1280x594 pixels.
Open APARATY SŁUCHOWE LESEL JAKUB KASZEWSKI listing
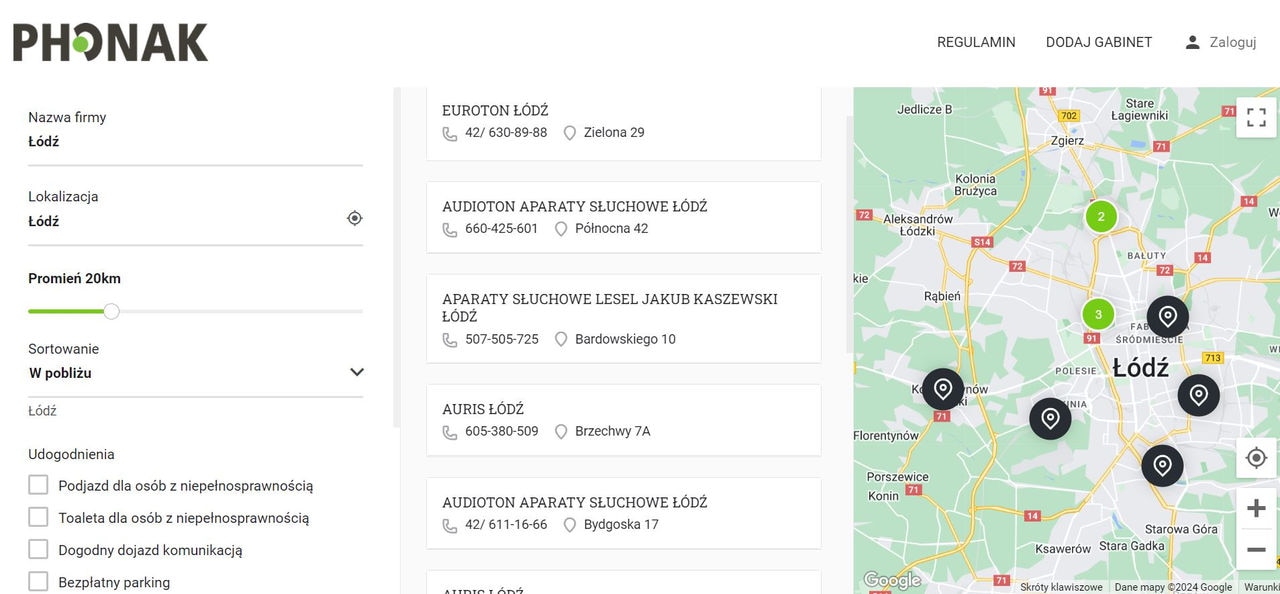click(x=609, y=307)
